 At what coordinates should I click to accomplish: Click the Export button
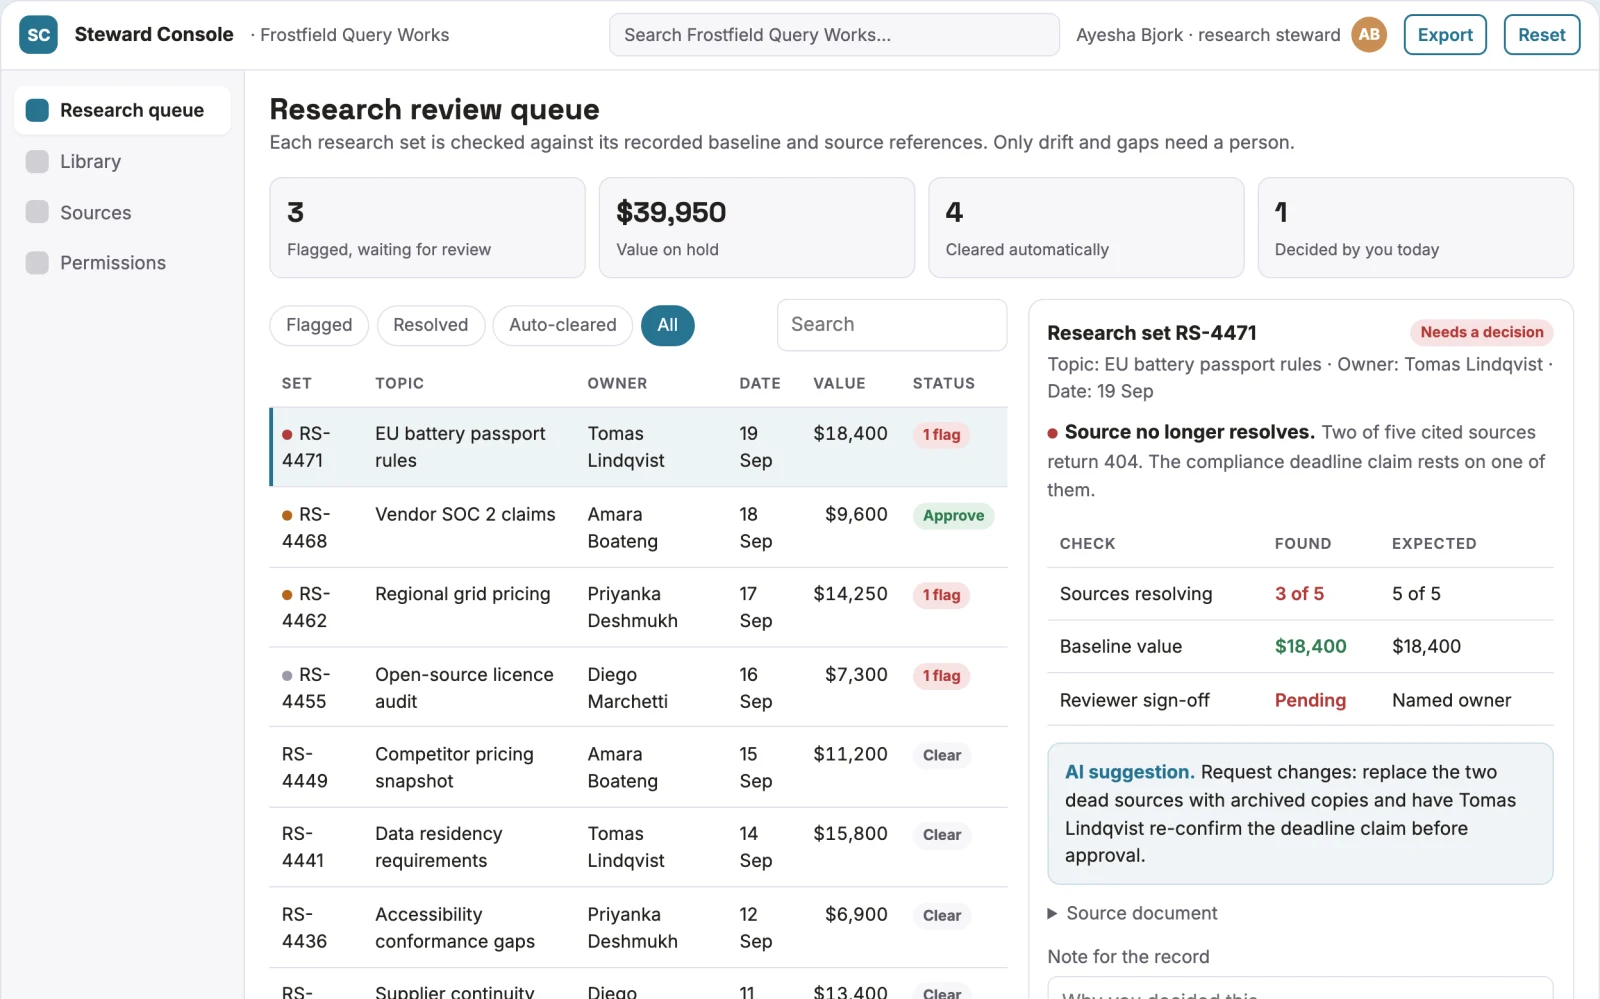(x=1445, y=35)
